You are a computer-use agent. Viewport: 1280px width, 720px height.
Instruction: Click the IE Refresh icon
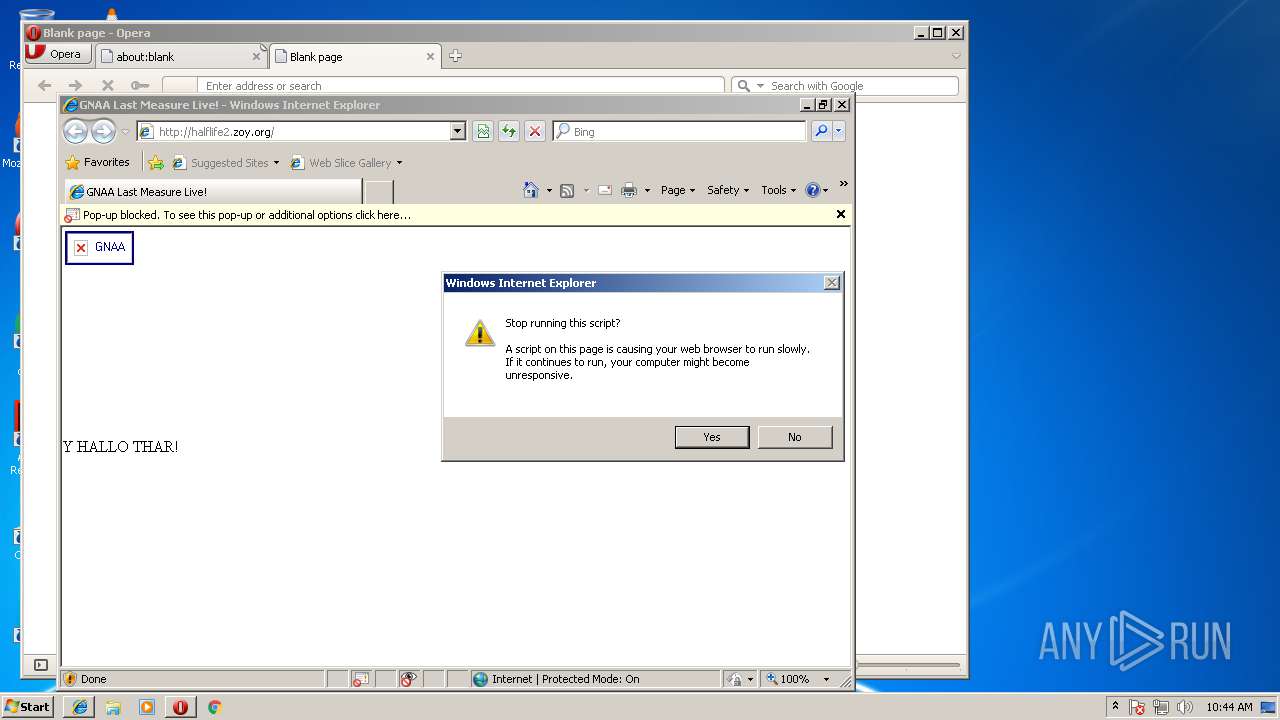(x=509, y=131)
